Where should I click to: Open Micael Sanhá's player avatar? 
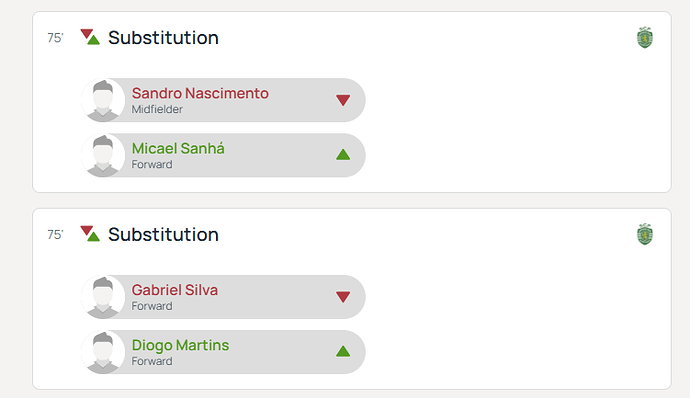[103, 155]
